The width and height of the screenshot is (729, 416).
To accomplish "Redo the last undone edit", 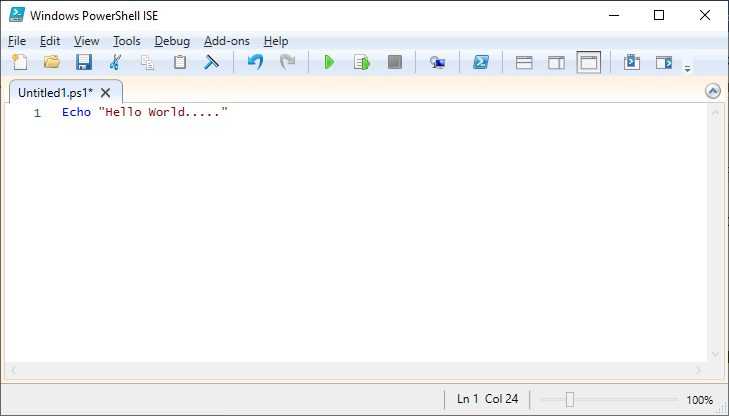I will point(287,62).
